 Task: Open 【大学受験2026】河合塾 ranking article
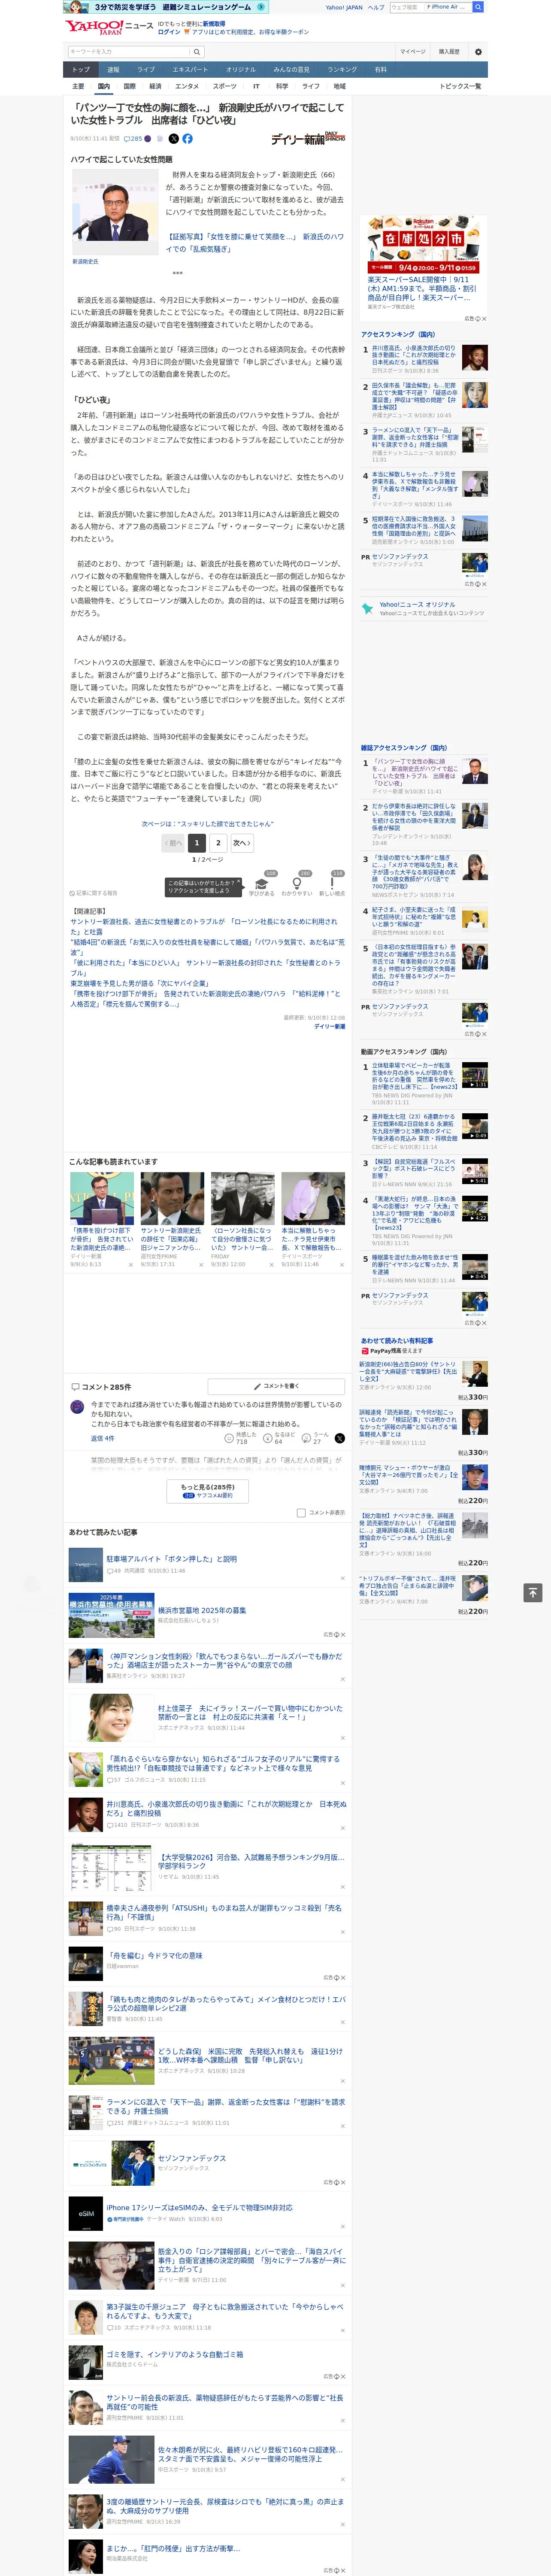click(x=251, y=1862)
